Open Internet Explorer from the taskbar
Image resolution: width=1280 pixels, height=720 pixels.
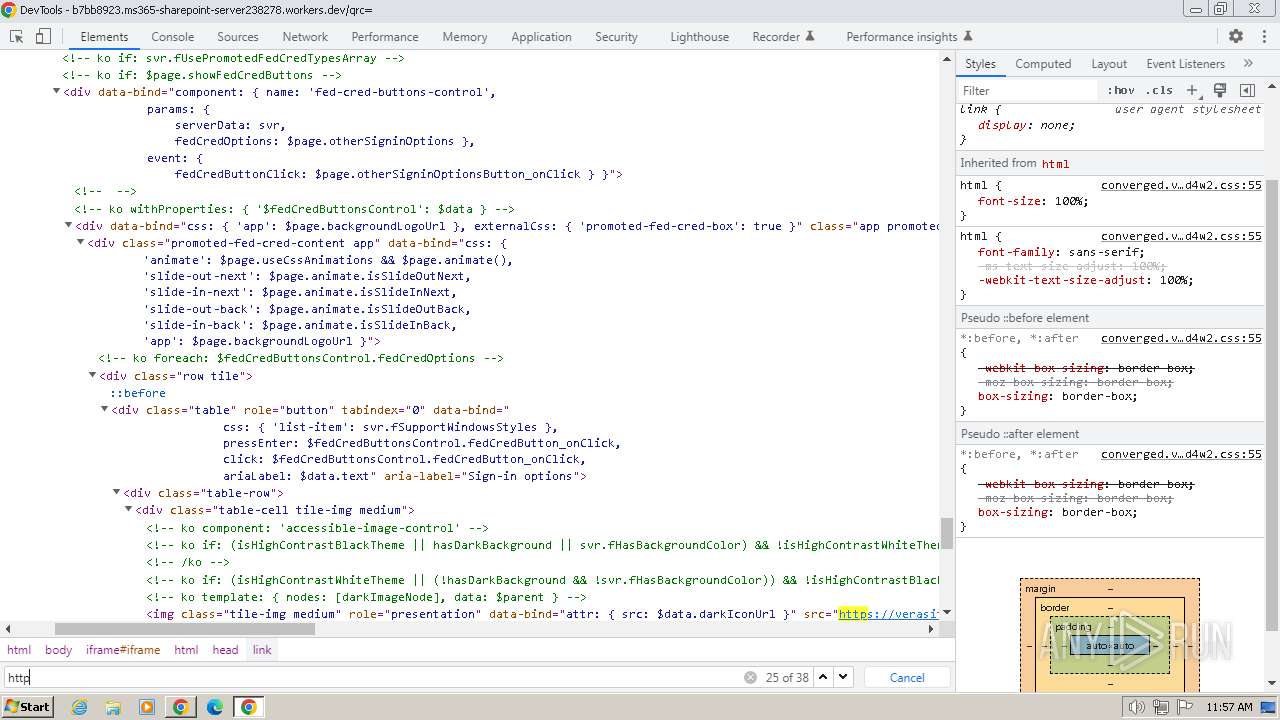(79, 707)
